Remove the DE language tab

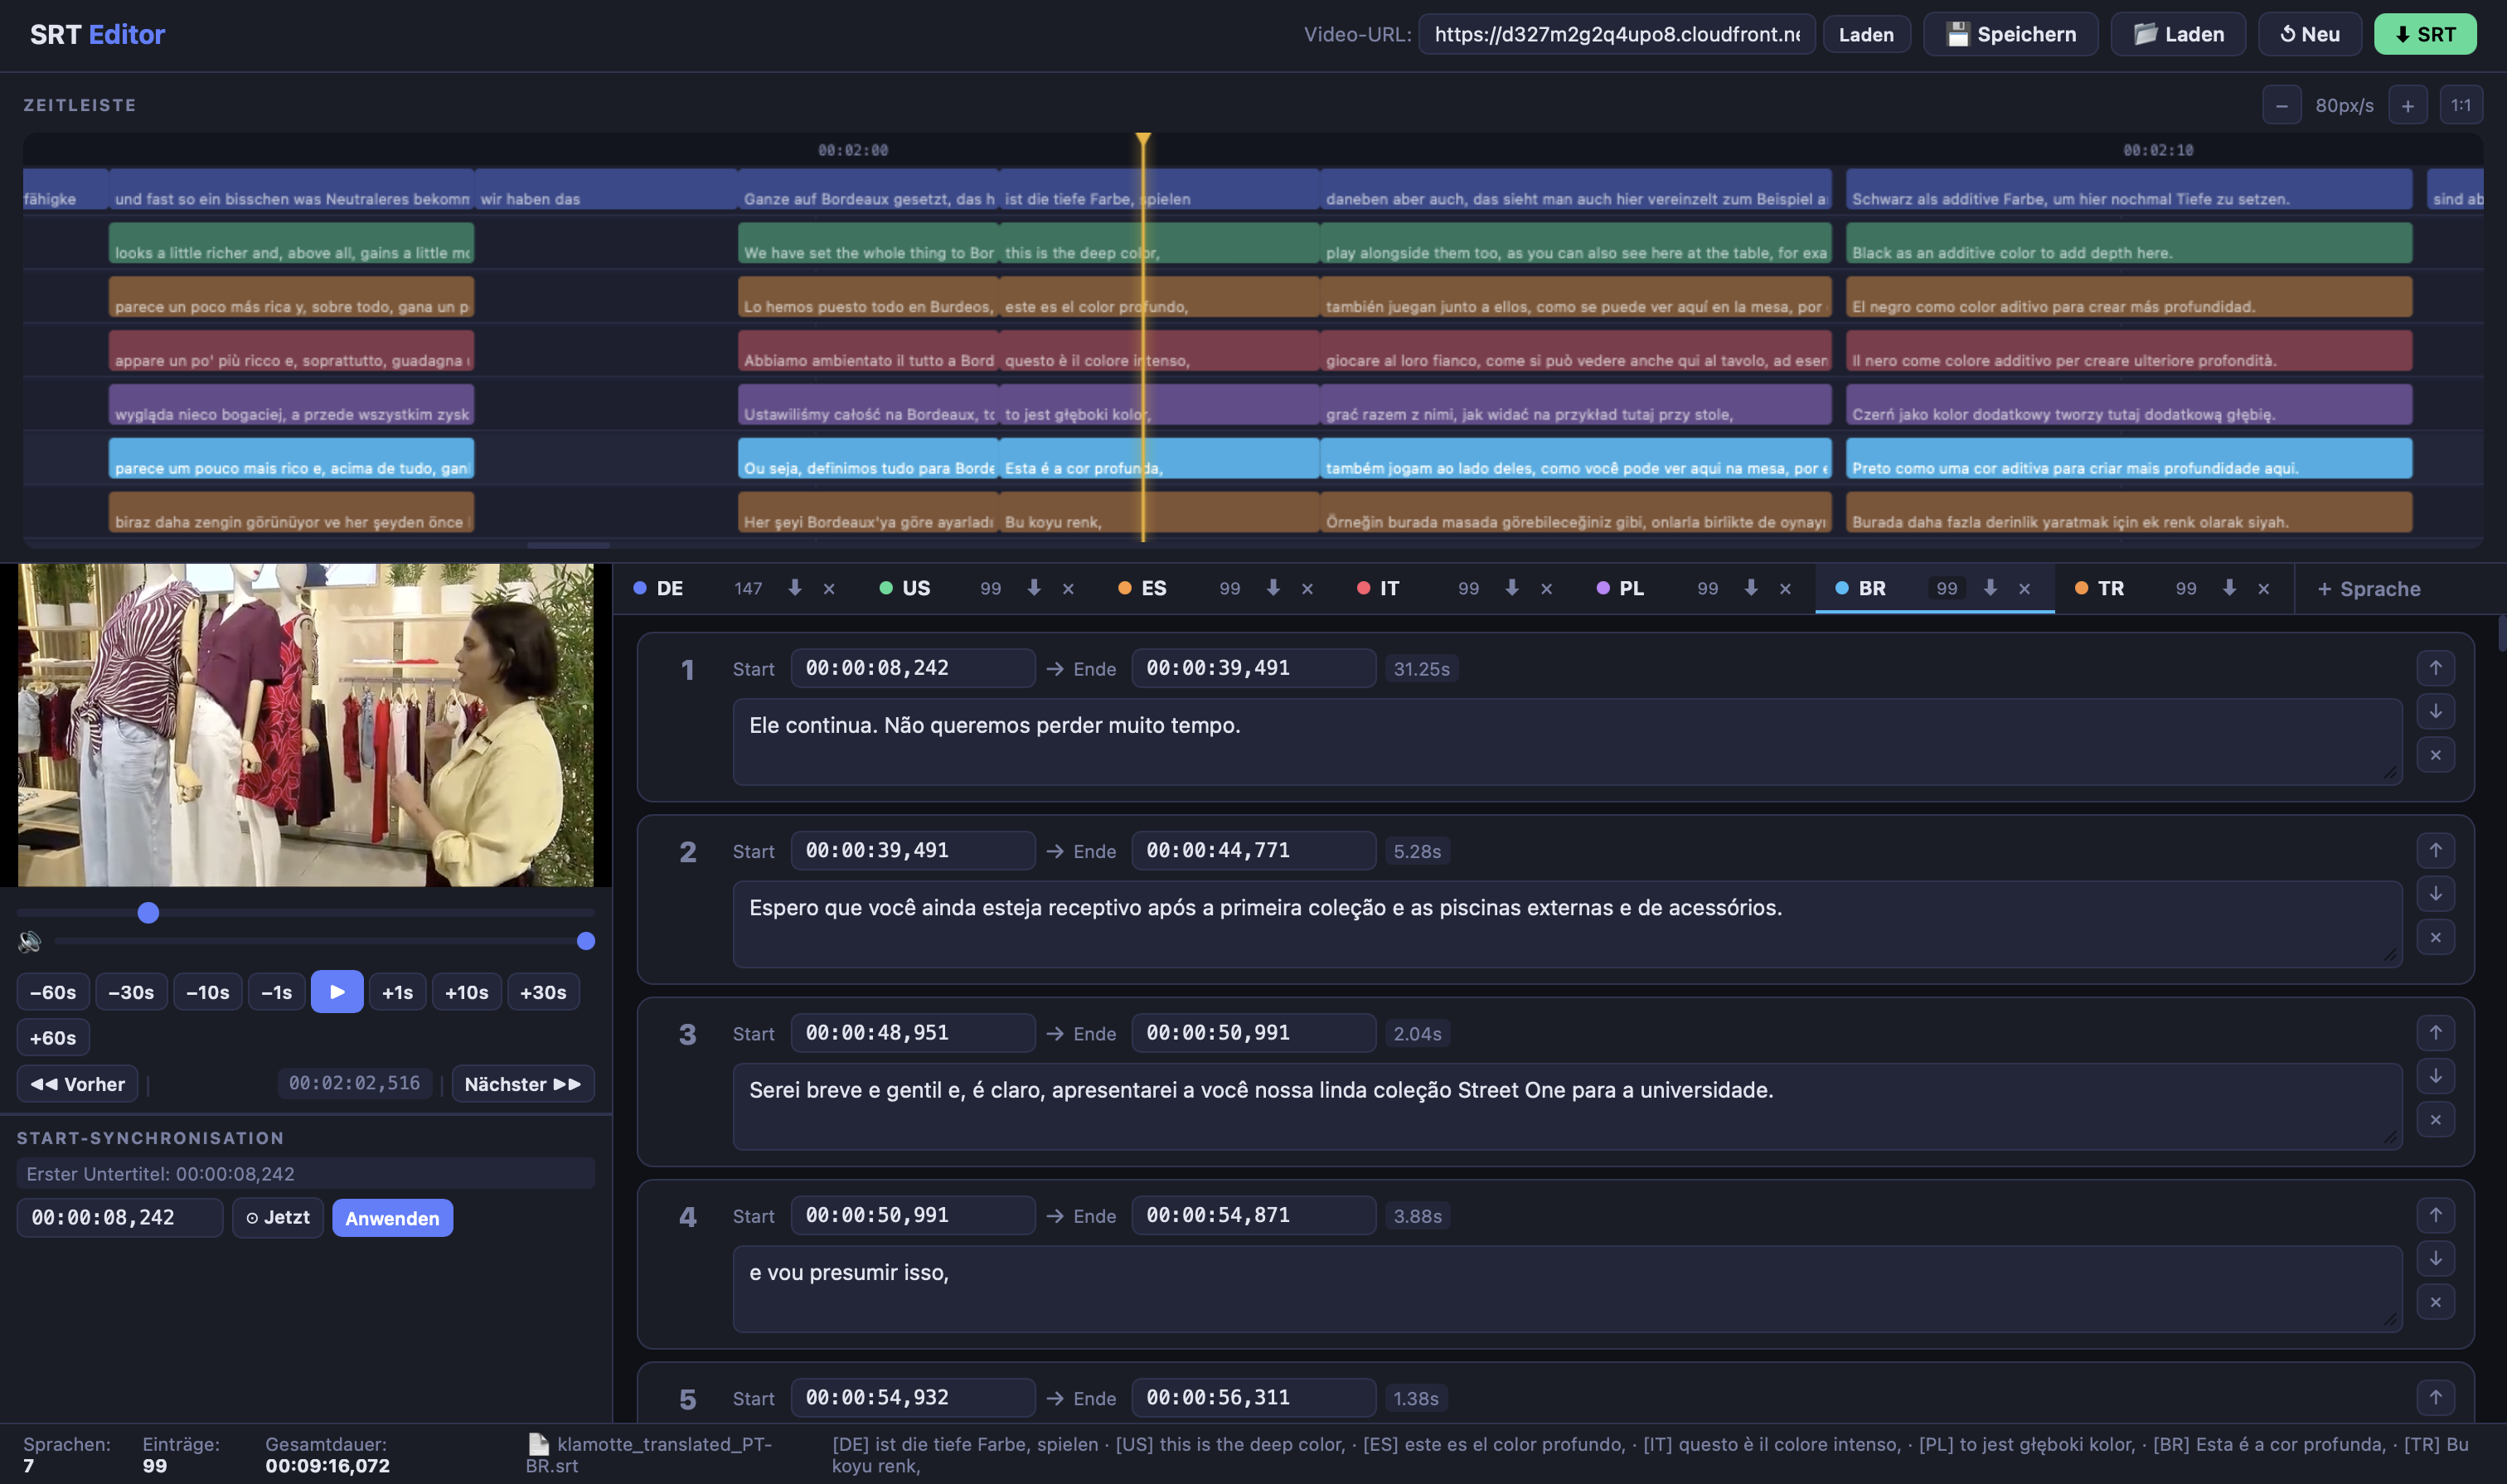tap(829, 589)
